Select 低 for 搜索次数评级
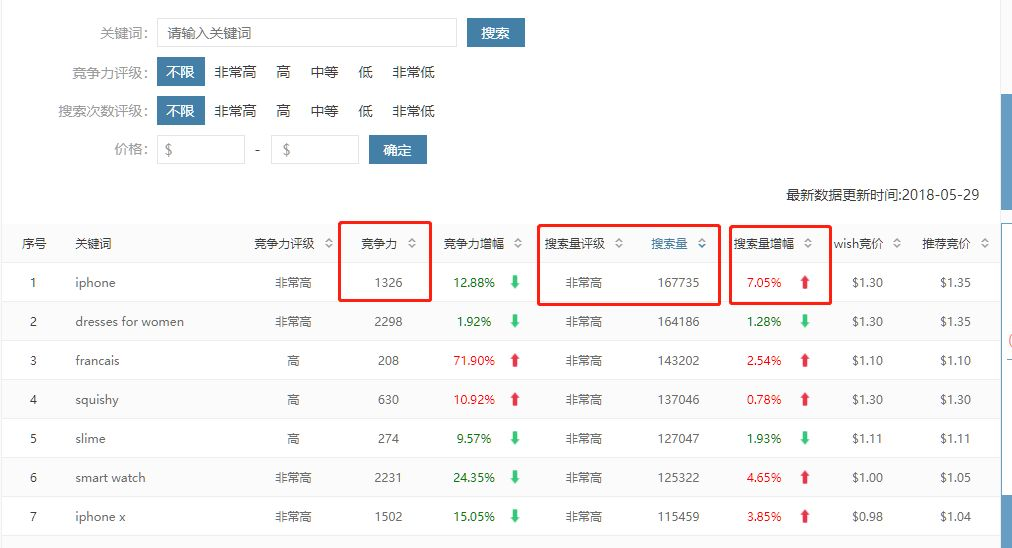The image size is (1012, 548). pyautogui.click(x=365, y=111)
